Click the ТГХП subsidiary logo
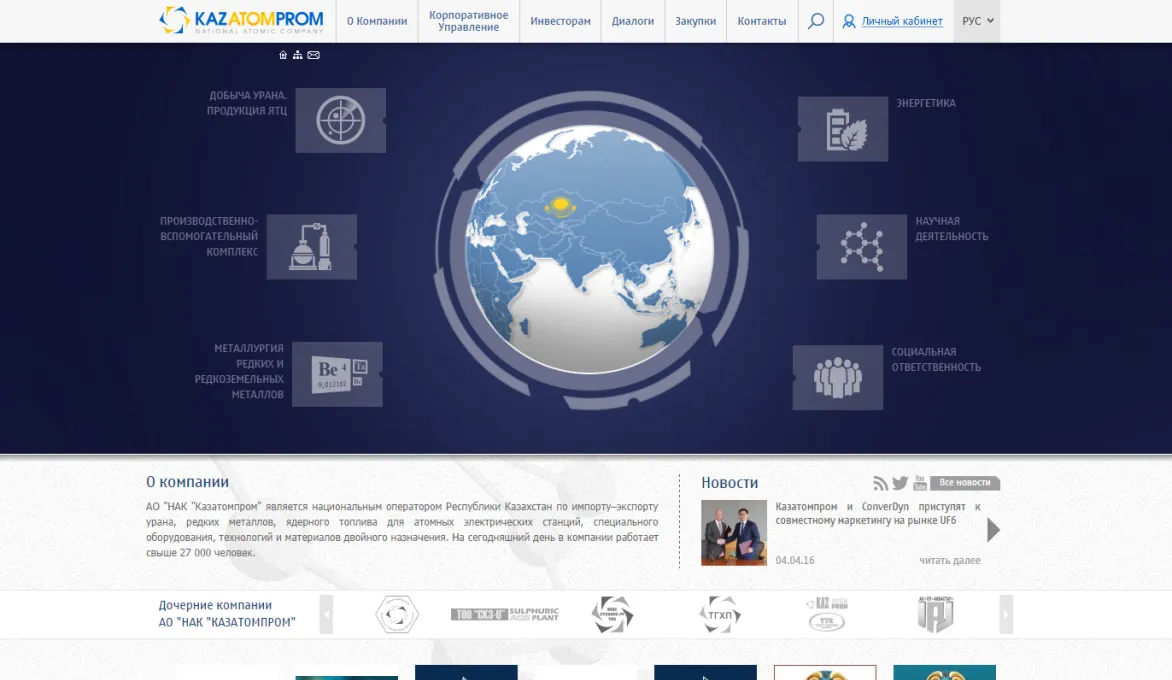The width and height of the screenshot is (1172, 680). point(720,614)
